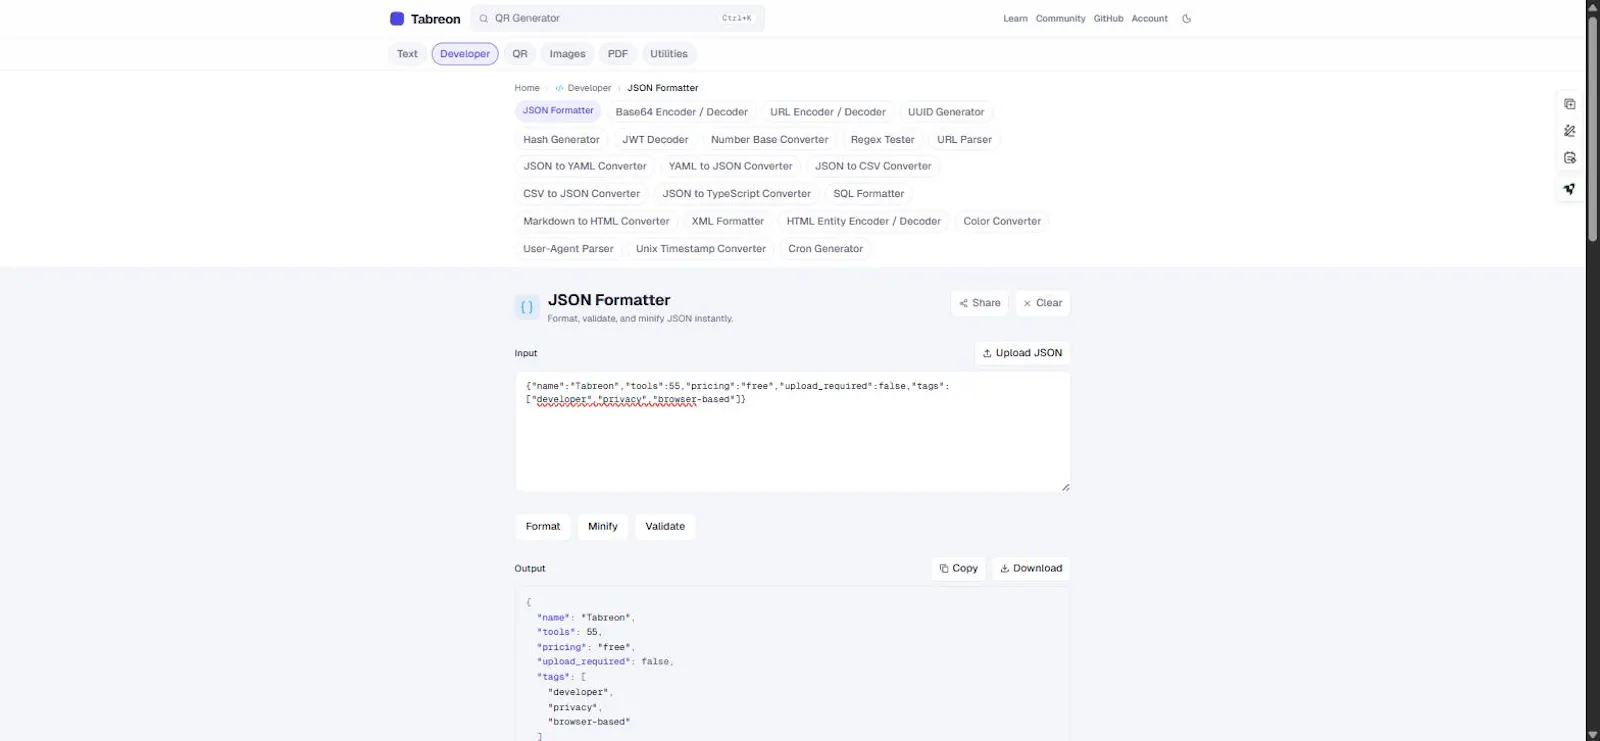The image size is (1600, 741).
Task: Toggle dark mode moon icon
Action: (1187, 19)
